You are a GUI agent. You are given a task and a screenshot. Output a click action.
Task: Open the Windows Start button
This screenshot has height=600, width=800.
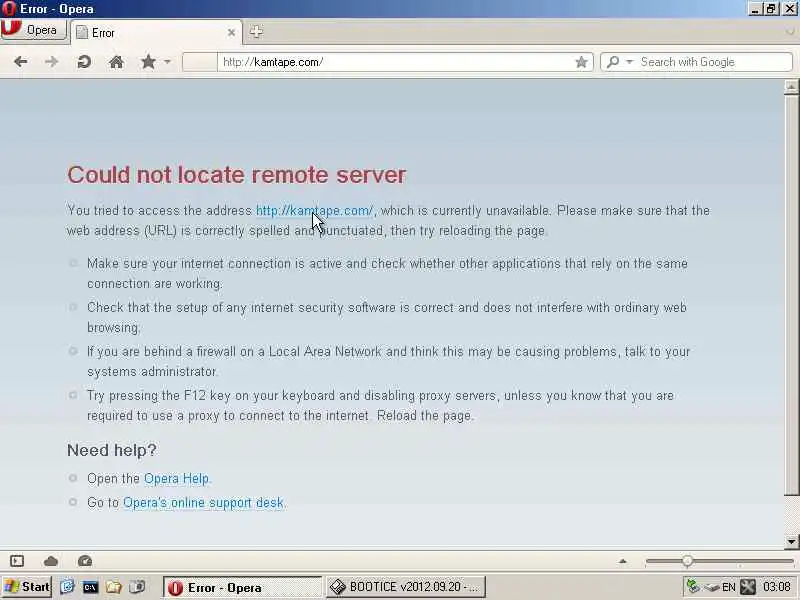pos(27,587)
